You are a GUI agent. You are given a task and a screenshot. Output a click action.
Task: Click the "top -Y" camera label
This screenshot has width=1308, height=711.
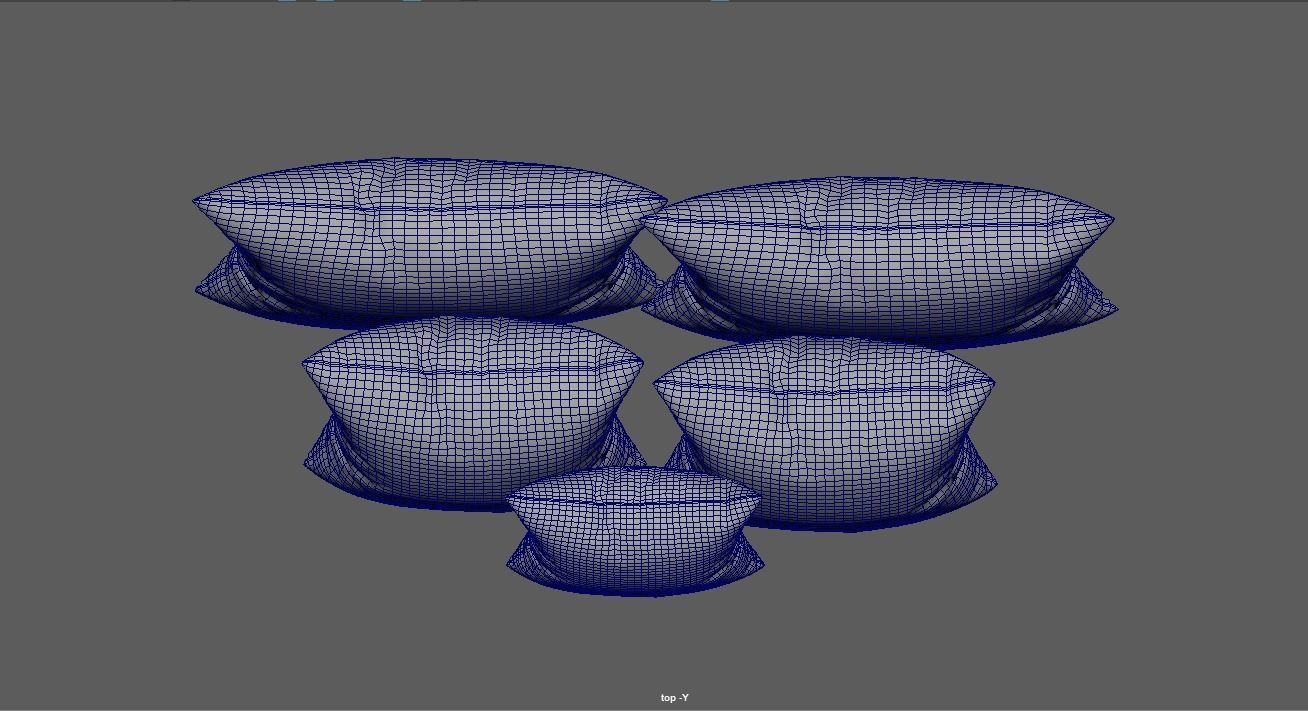click(674, 698)
